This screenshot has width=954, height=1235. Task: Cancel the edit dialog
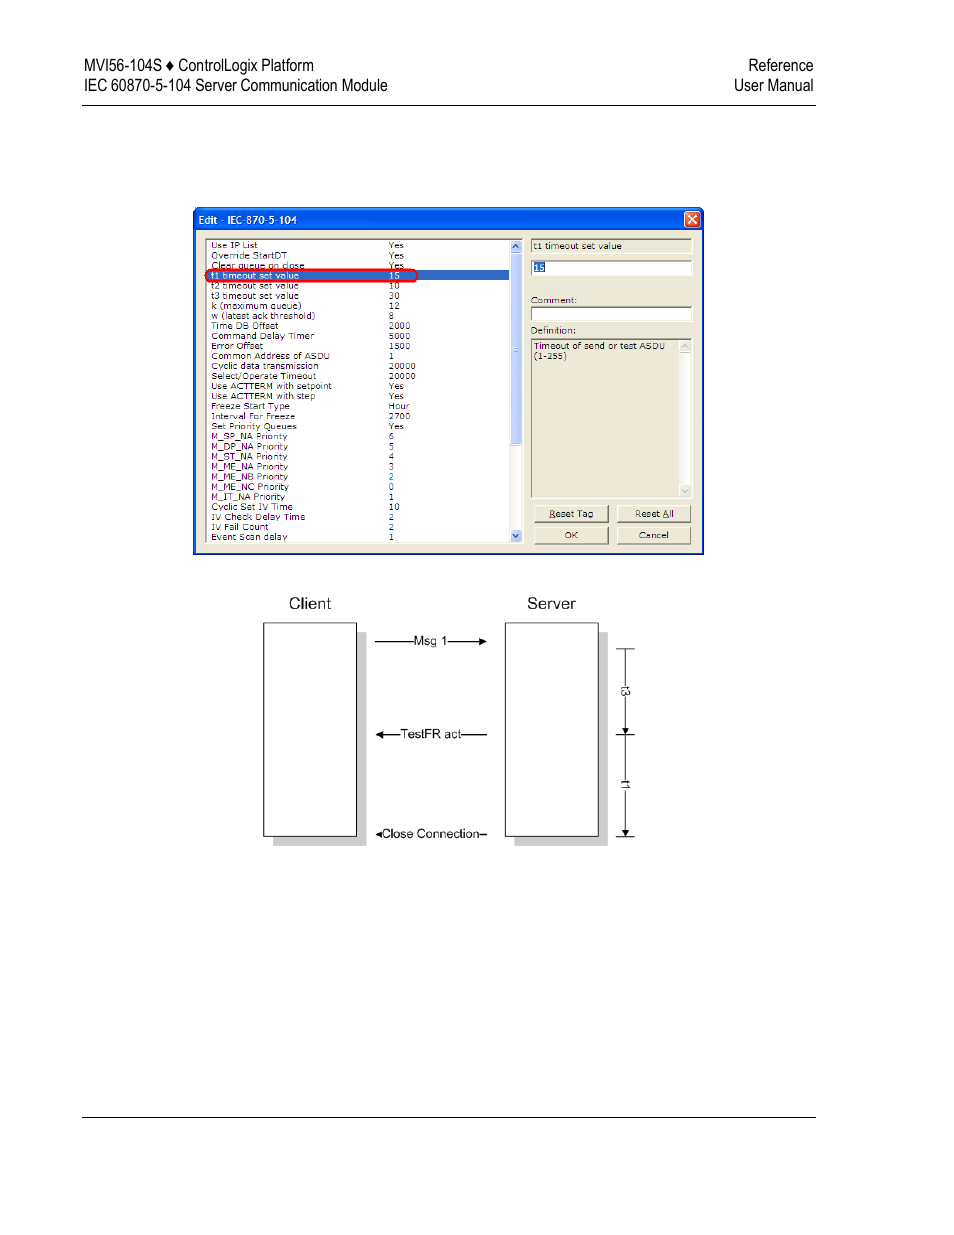pyautogui.click(x=654, y=535)
